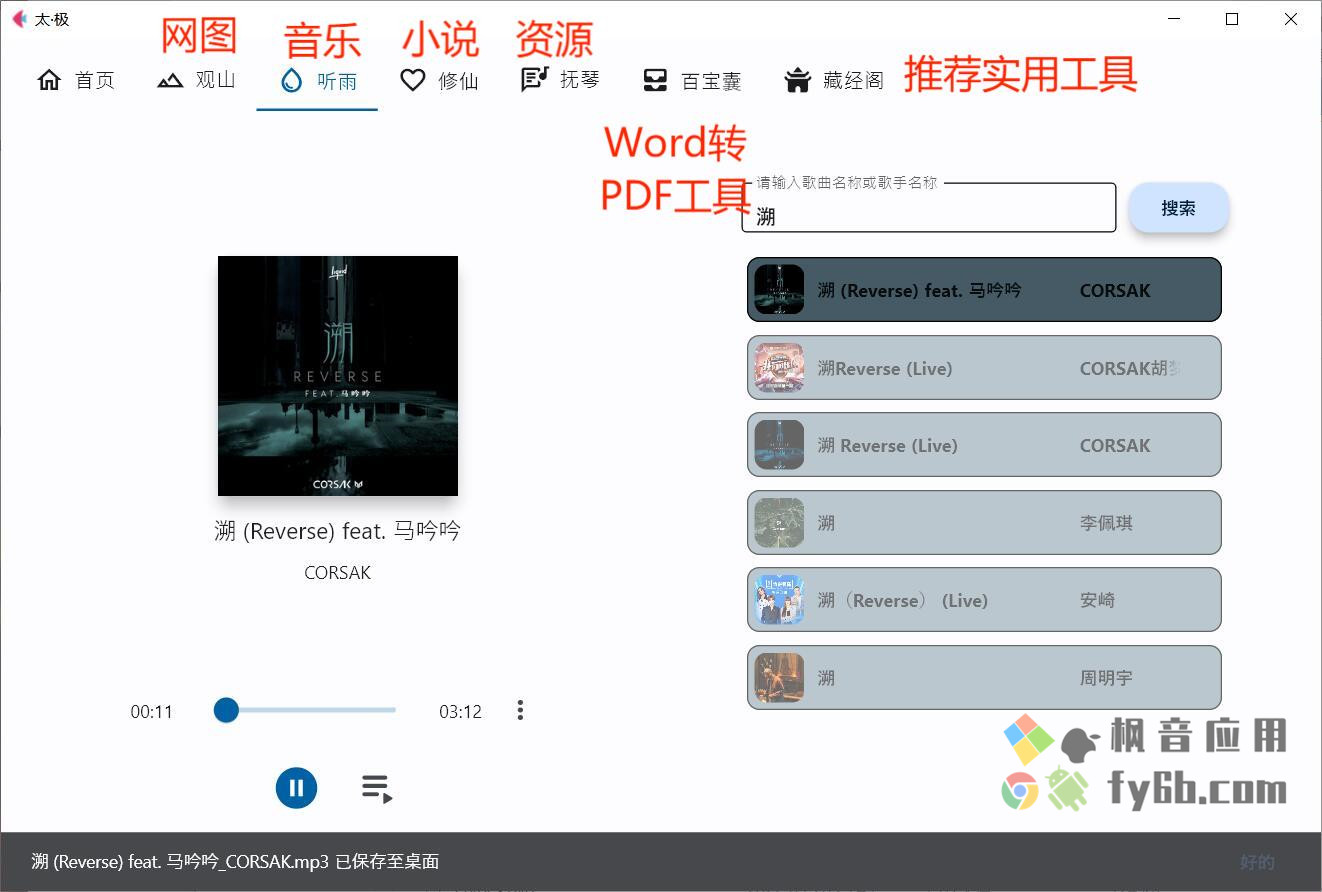The height and width of the screenshot is (892, 1322).
Task: Click cover thumbnail of 安崎 song
Action: click(779, 600)
